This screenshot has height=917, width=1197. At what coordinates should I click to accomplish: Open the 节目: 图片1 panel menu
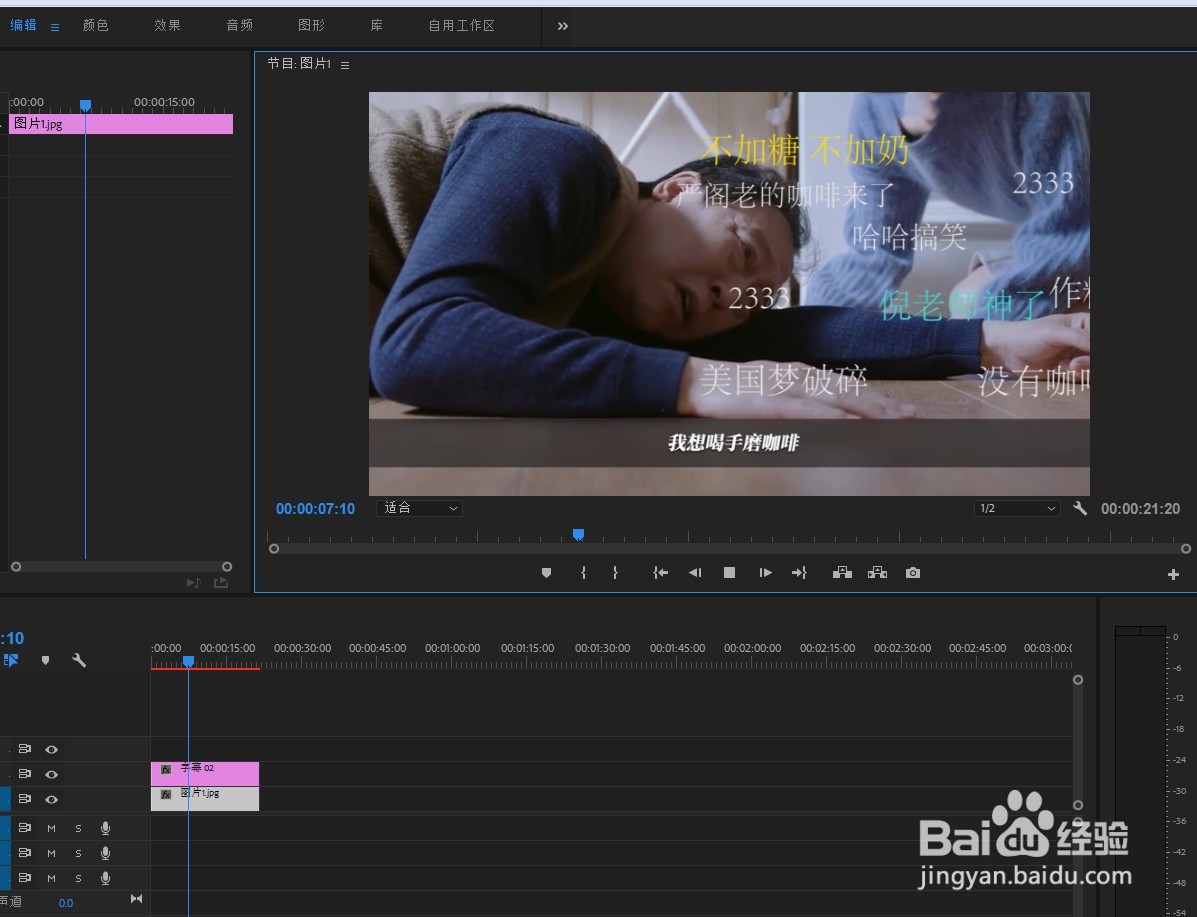click(x=345, y=65)
